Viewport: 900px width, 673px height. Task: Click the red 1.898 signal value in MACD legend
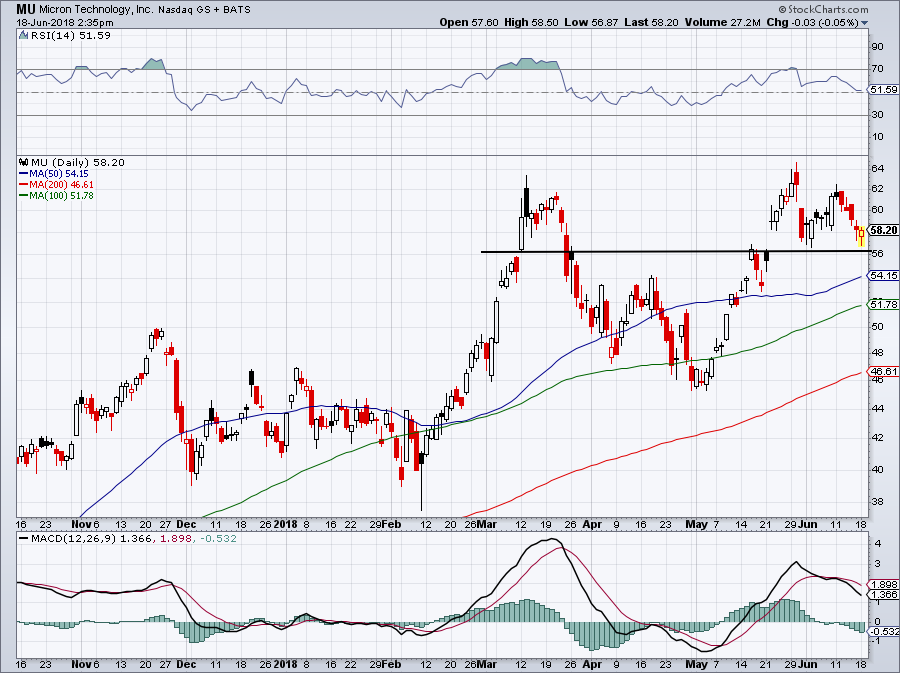click(174, 539)
